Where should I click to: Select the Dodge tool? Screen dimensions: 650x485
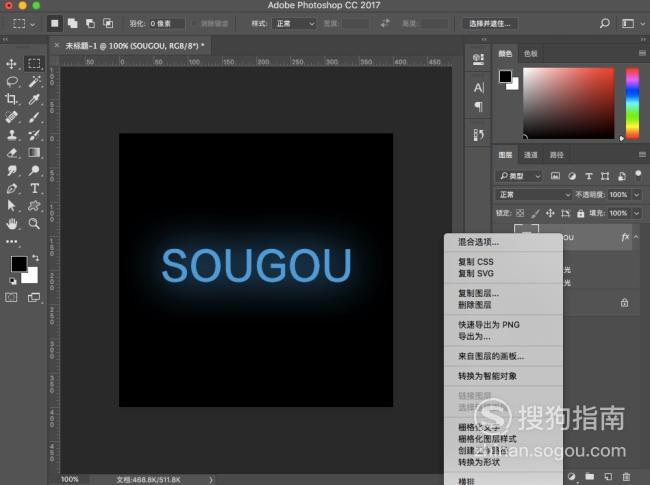click(x=34, y=170)
